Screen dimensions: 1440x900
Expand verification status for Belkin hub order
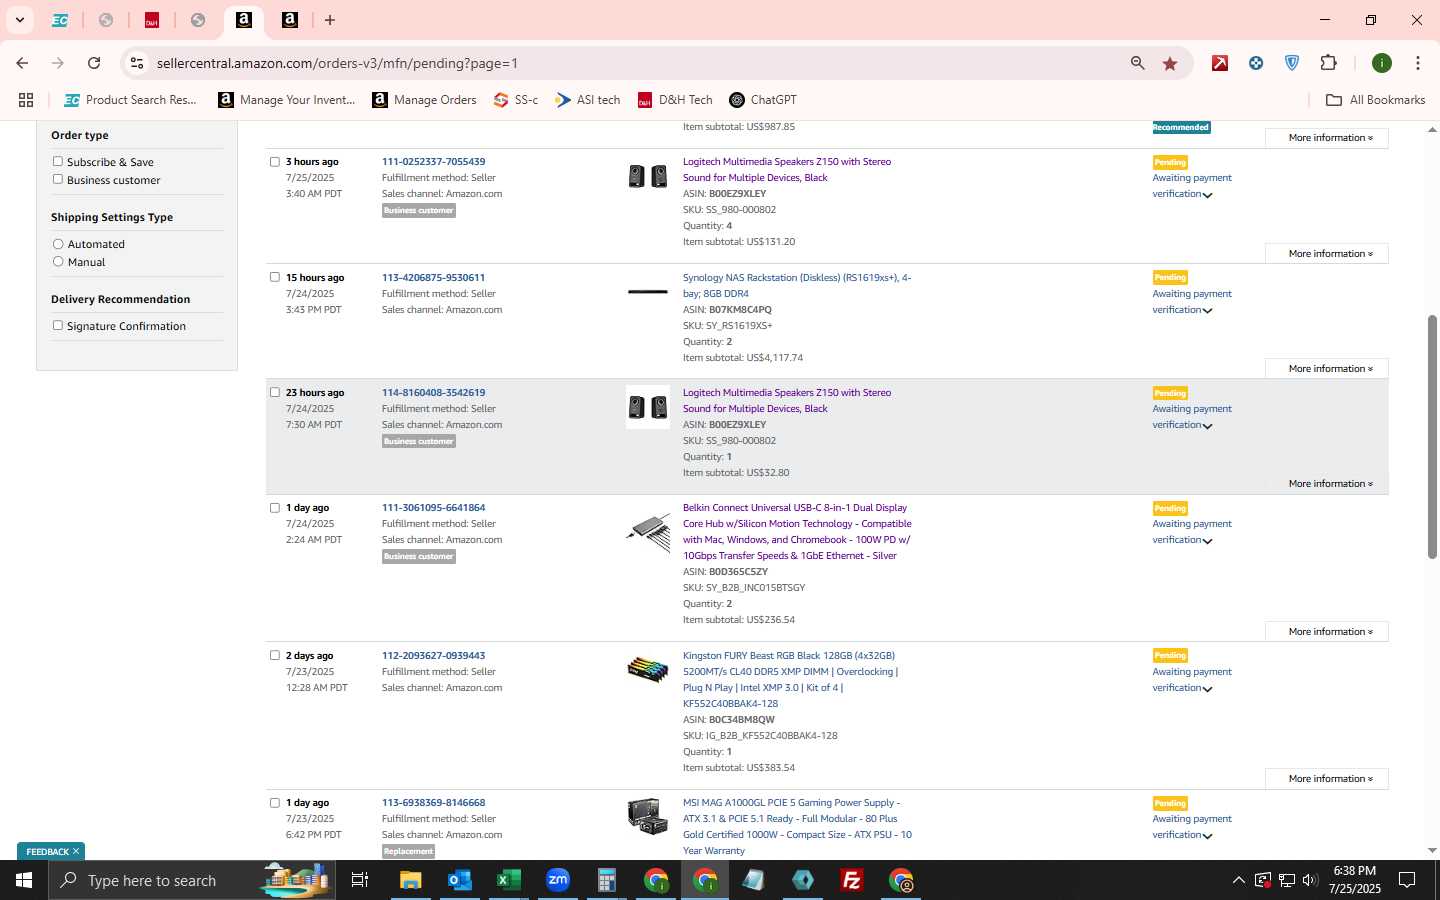tap(1207, 541)
